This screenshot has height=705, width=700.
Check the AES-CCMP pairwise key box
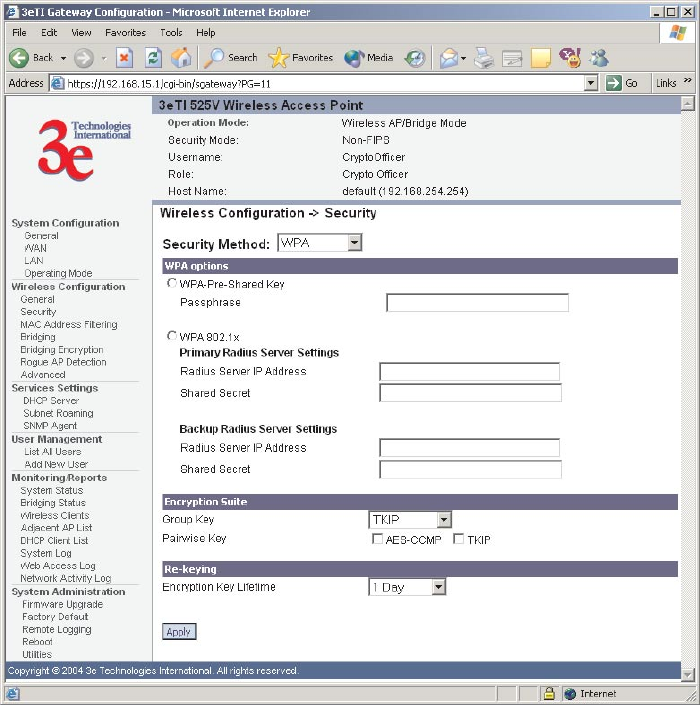(x=377, y=539)
